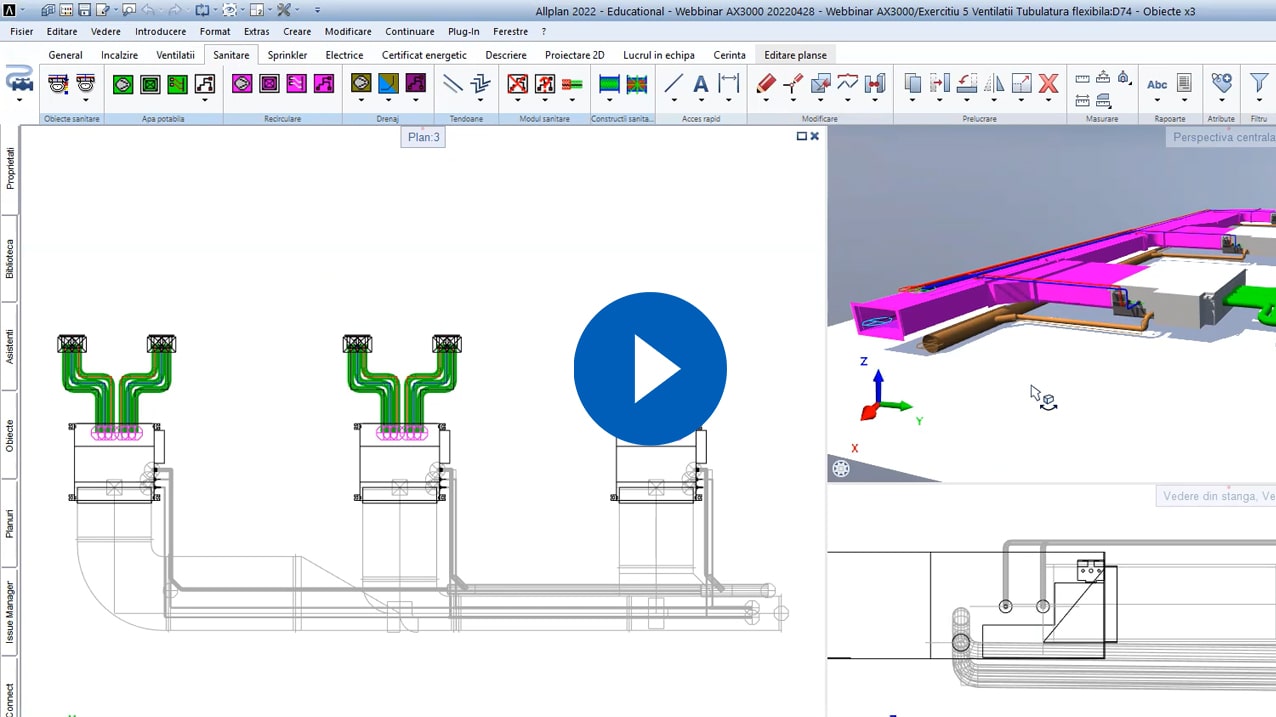Switch to the General ribbon tab
Screen dimensions: 1276x717
pyautogui.click(x=65, y=55)
